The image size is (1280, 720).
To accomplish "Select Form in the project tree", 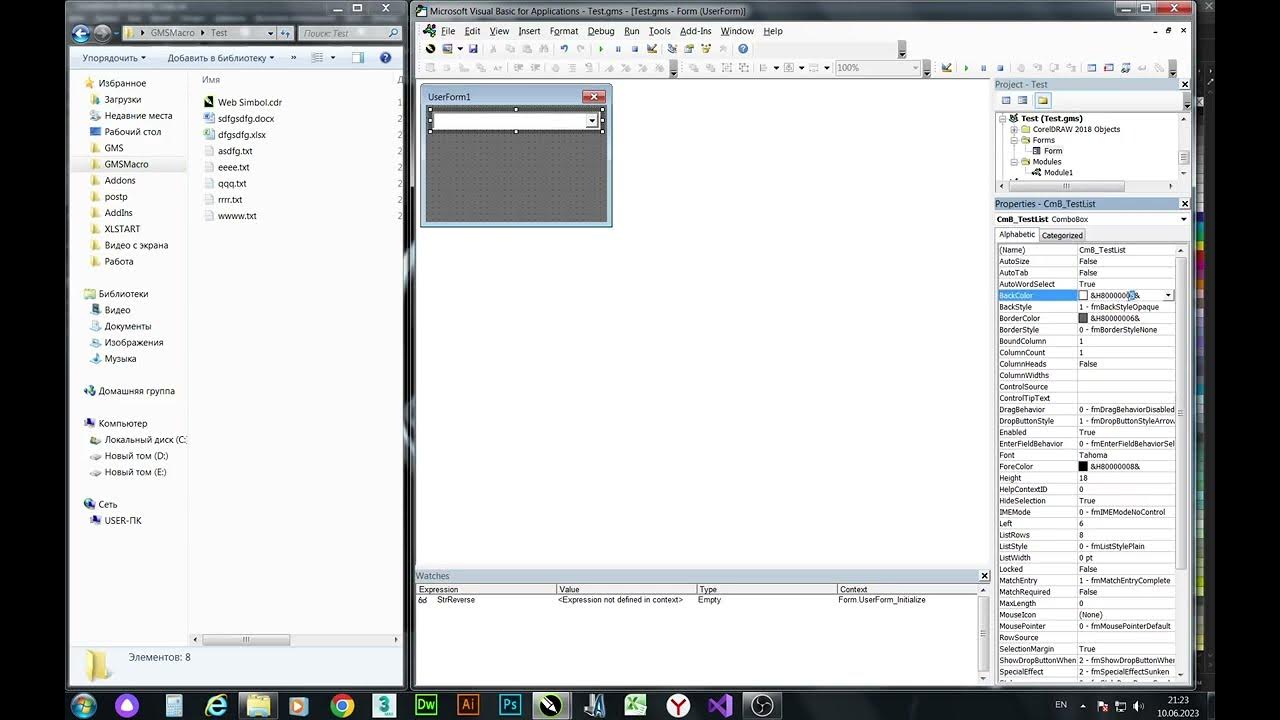I will [1053, 151].
